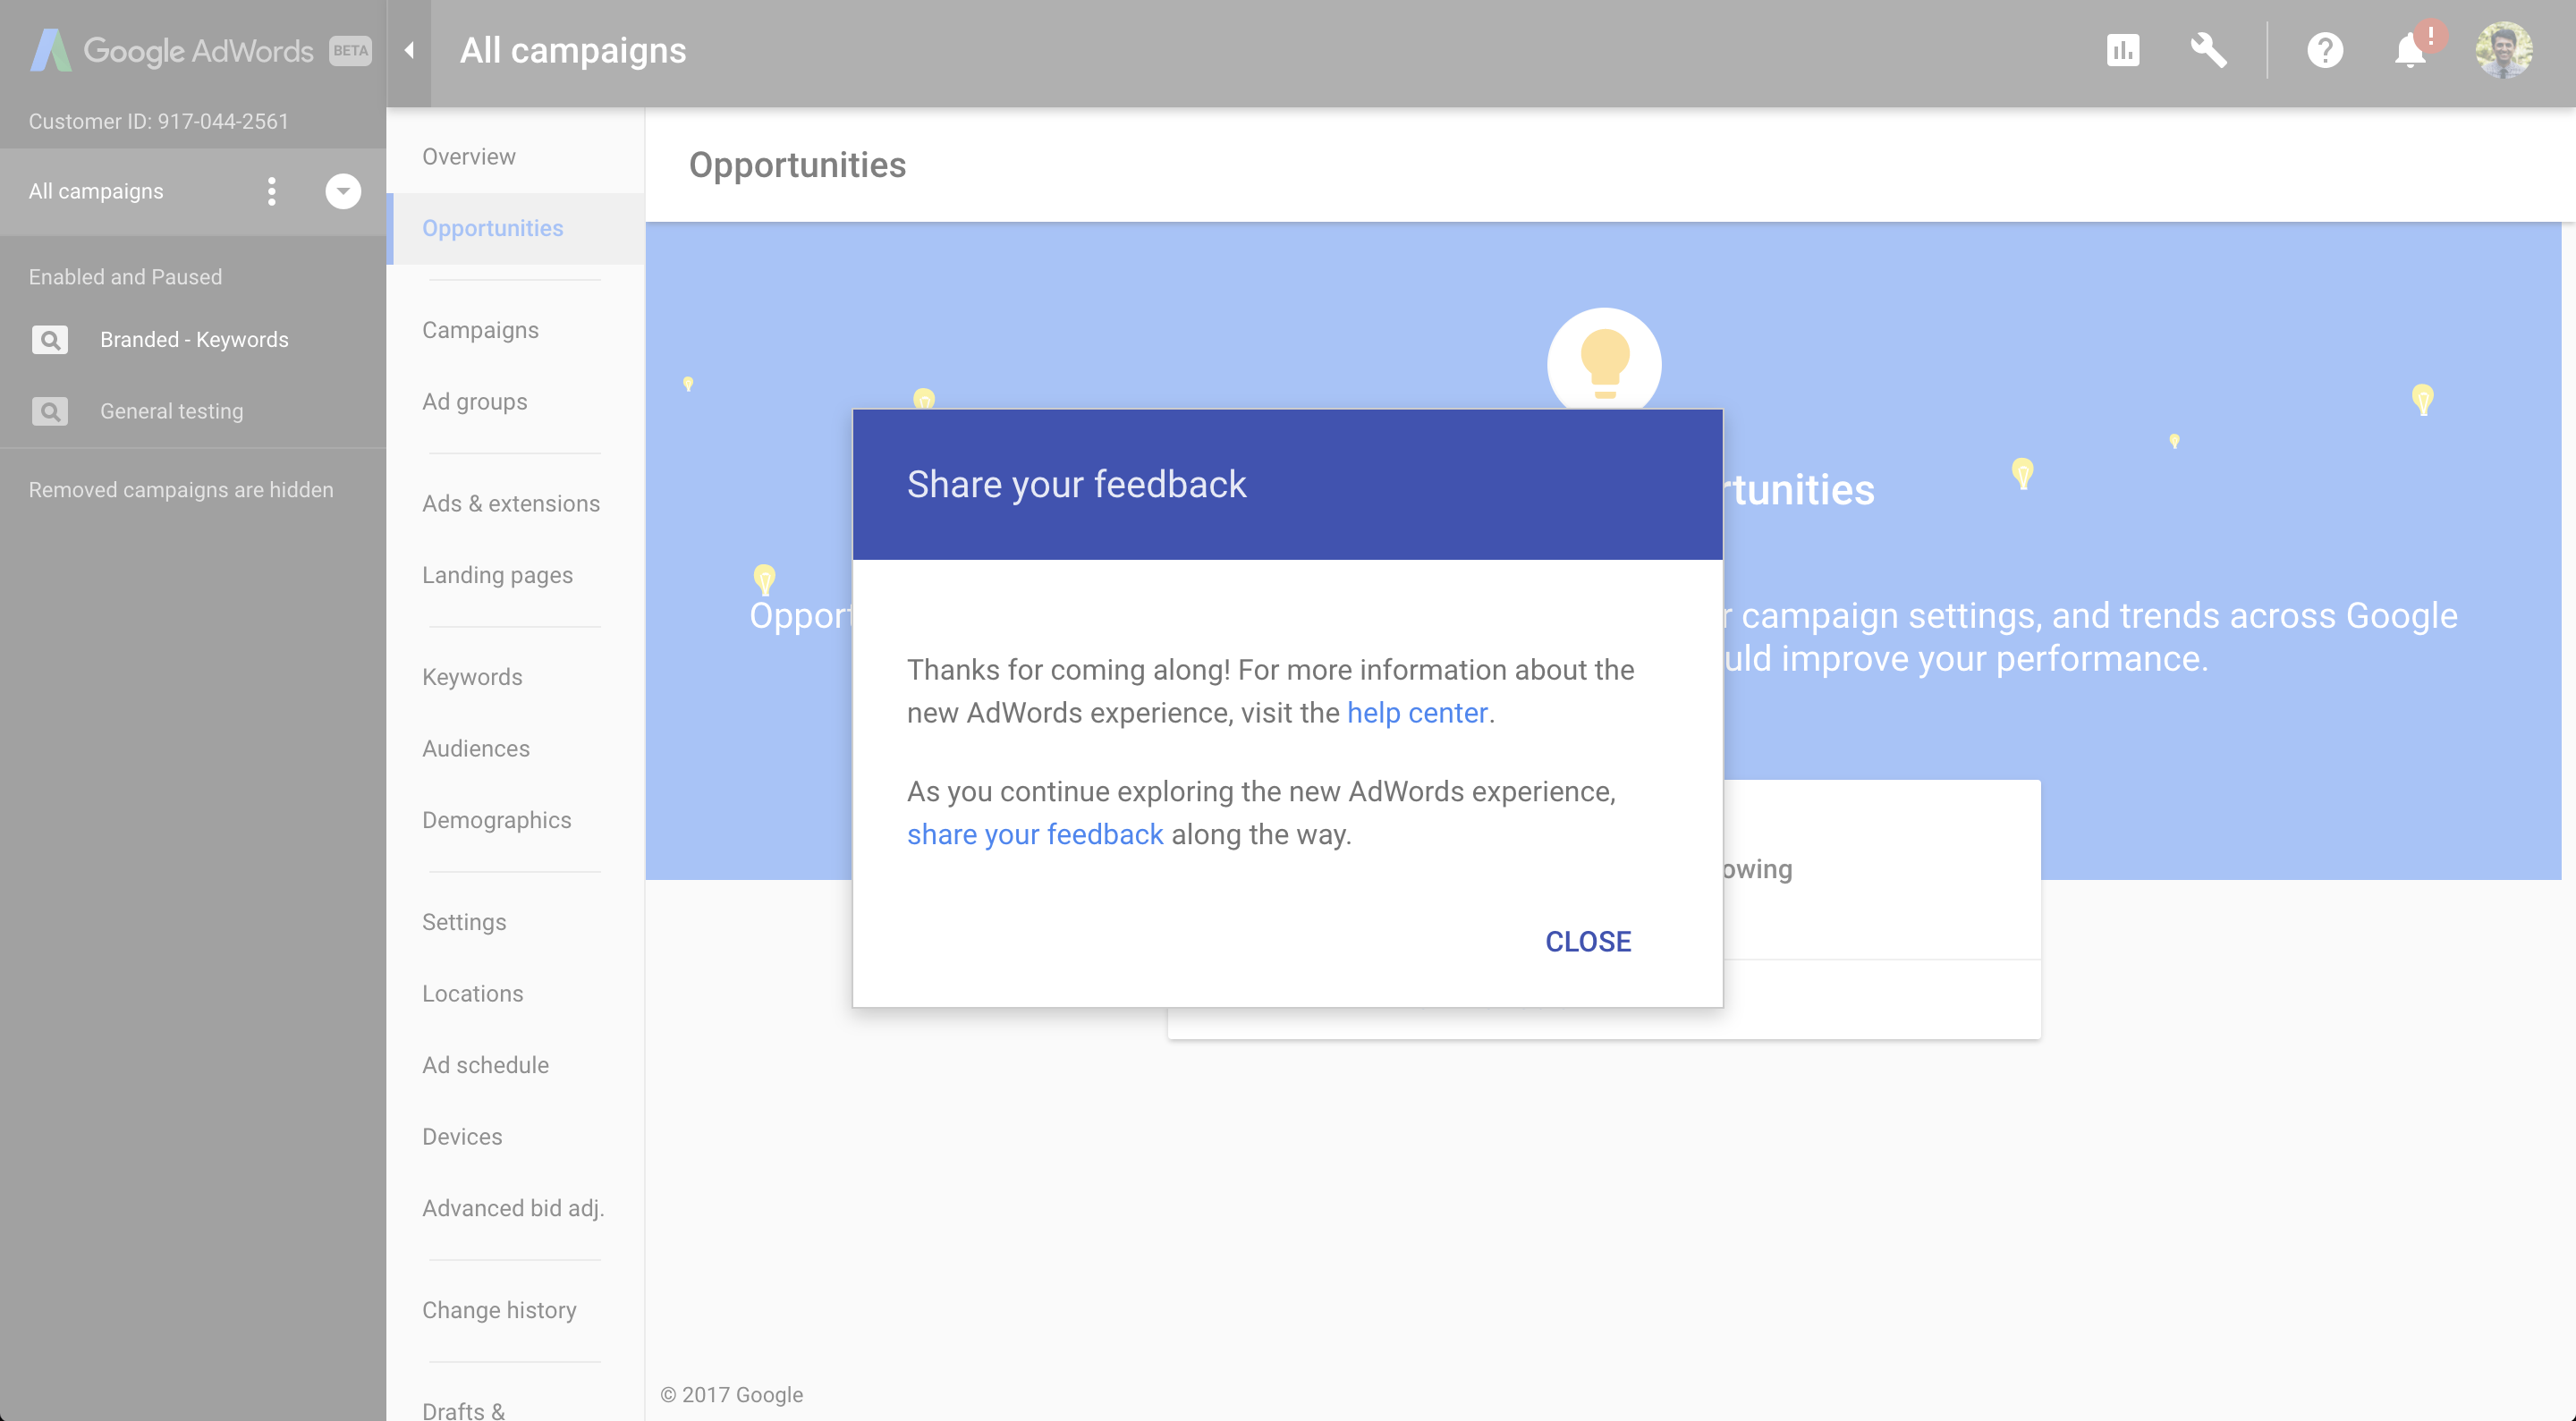The height and width of the screenshot is (1421, 2576).
Task: Open the three-dot menu beside All campaigns
Action: point(271,191)
